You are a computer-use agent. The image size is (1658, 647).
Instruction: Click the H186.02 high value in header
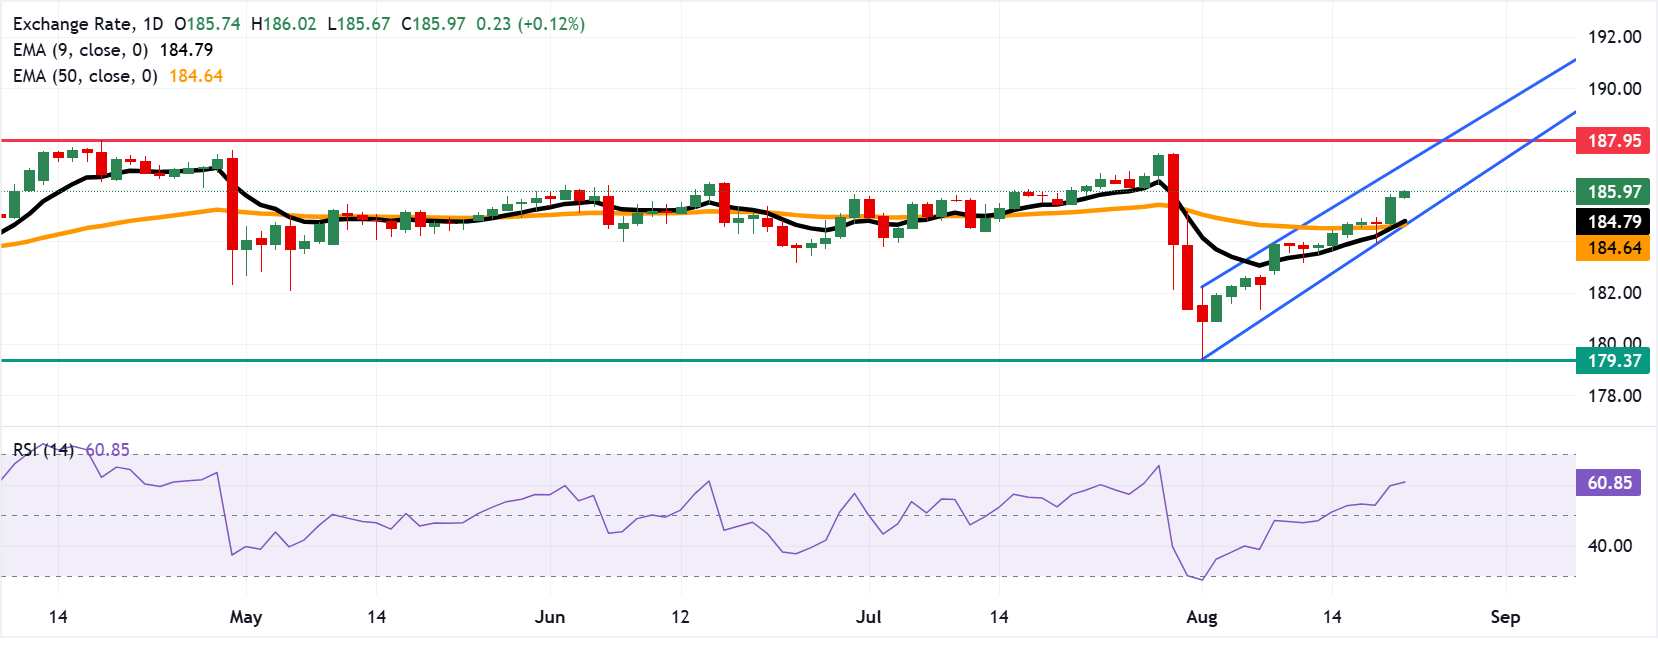pos(283,24)
